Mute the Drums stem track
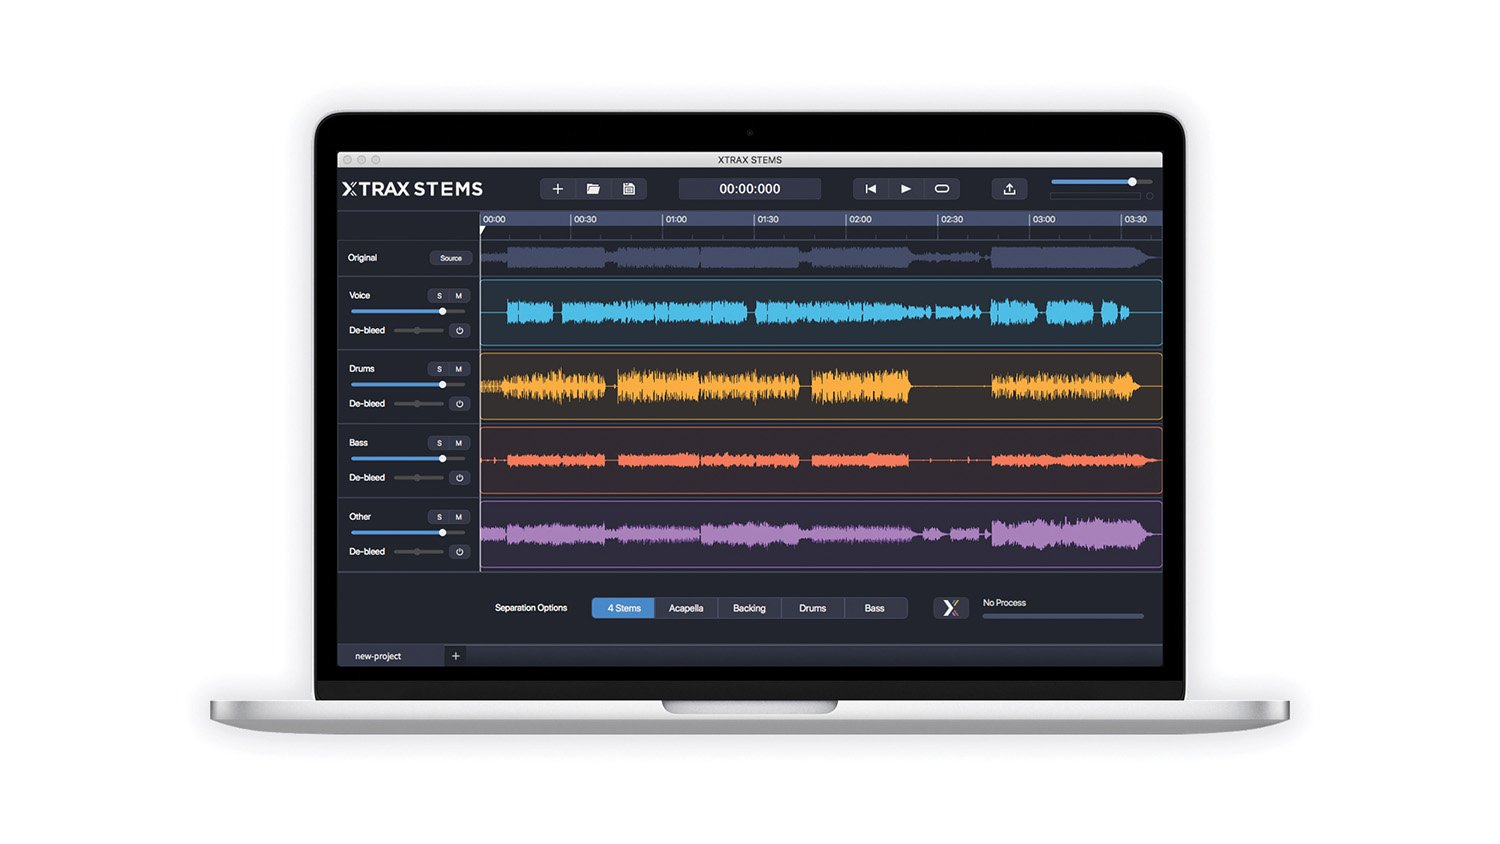 click(x=459, y=369)
